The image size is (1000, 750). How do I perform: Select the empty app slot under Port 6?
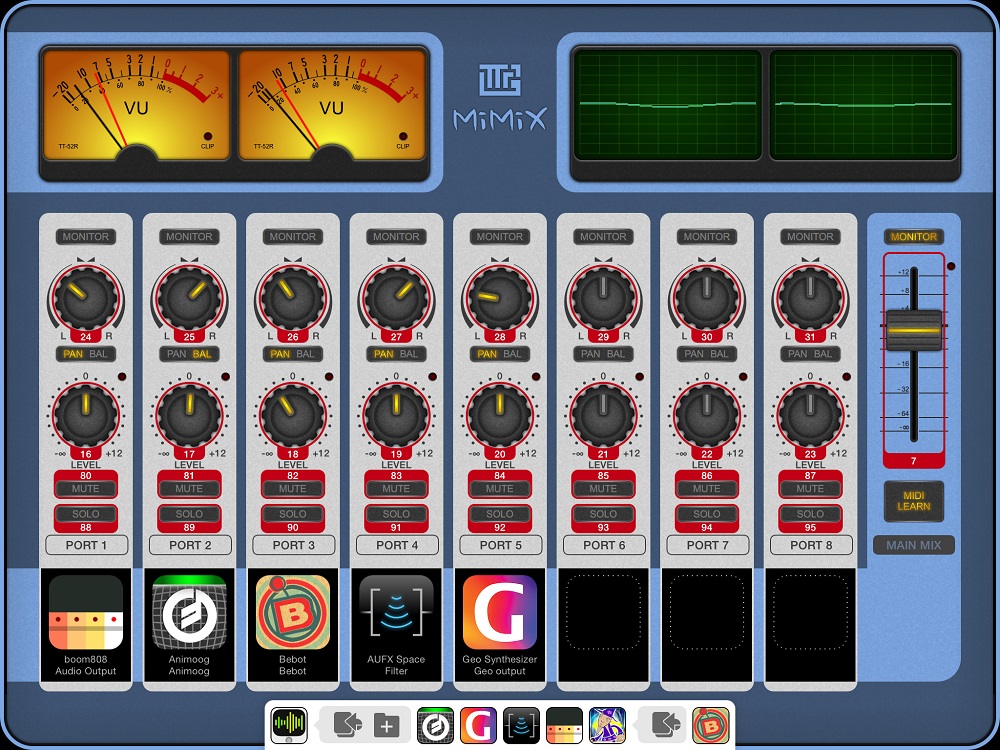coord(603,612)
